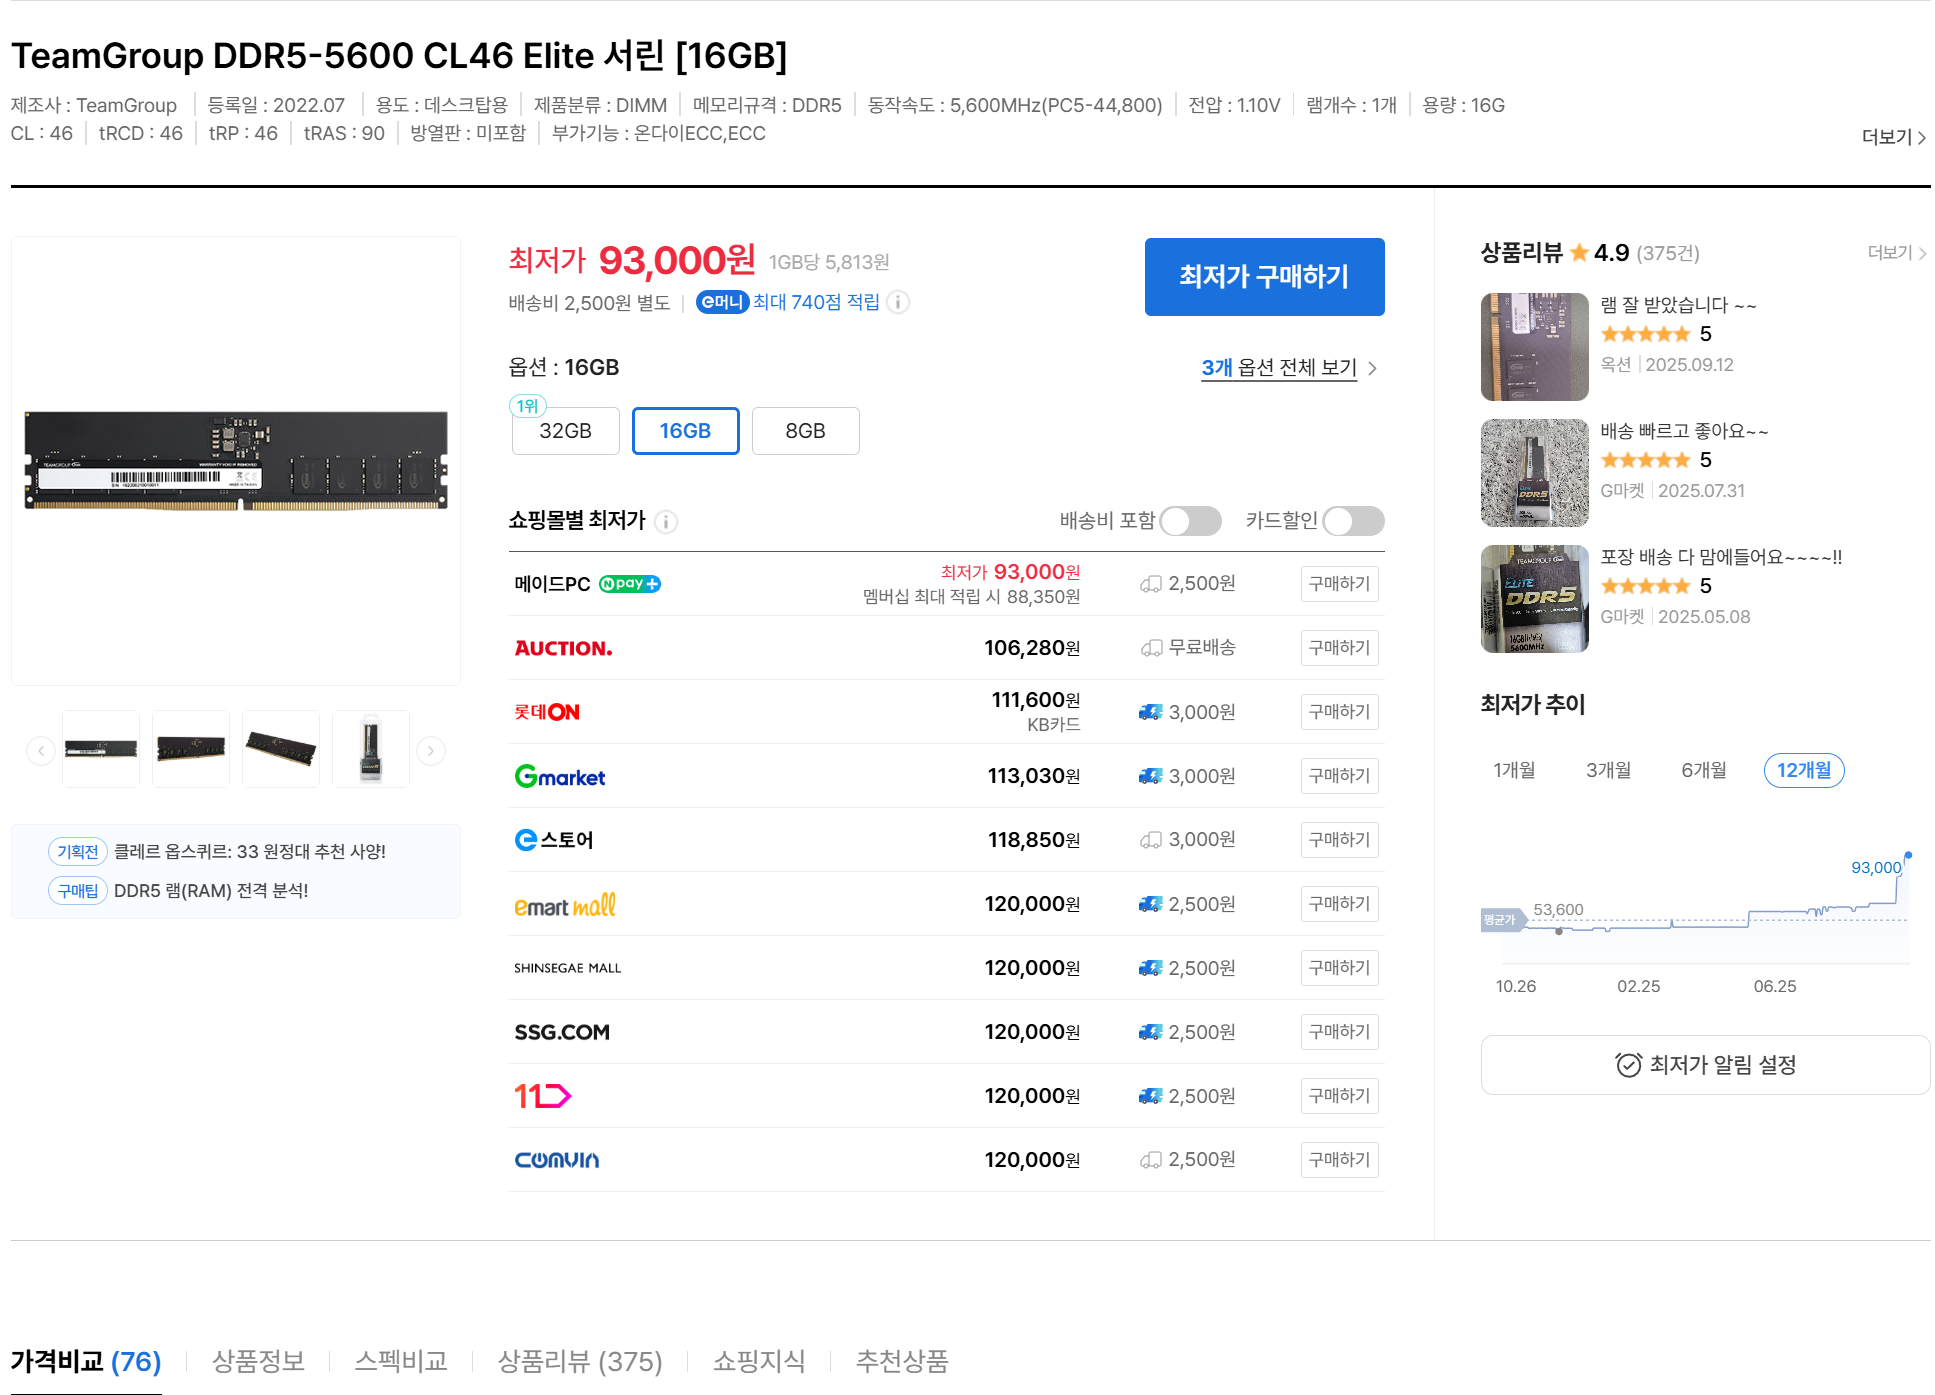The height and width of the screenshot is (1395, 1935).
Task: Click info icon beside e머니 적립
Action: pos(898,302)
